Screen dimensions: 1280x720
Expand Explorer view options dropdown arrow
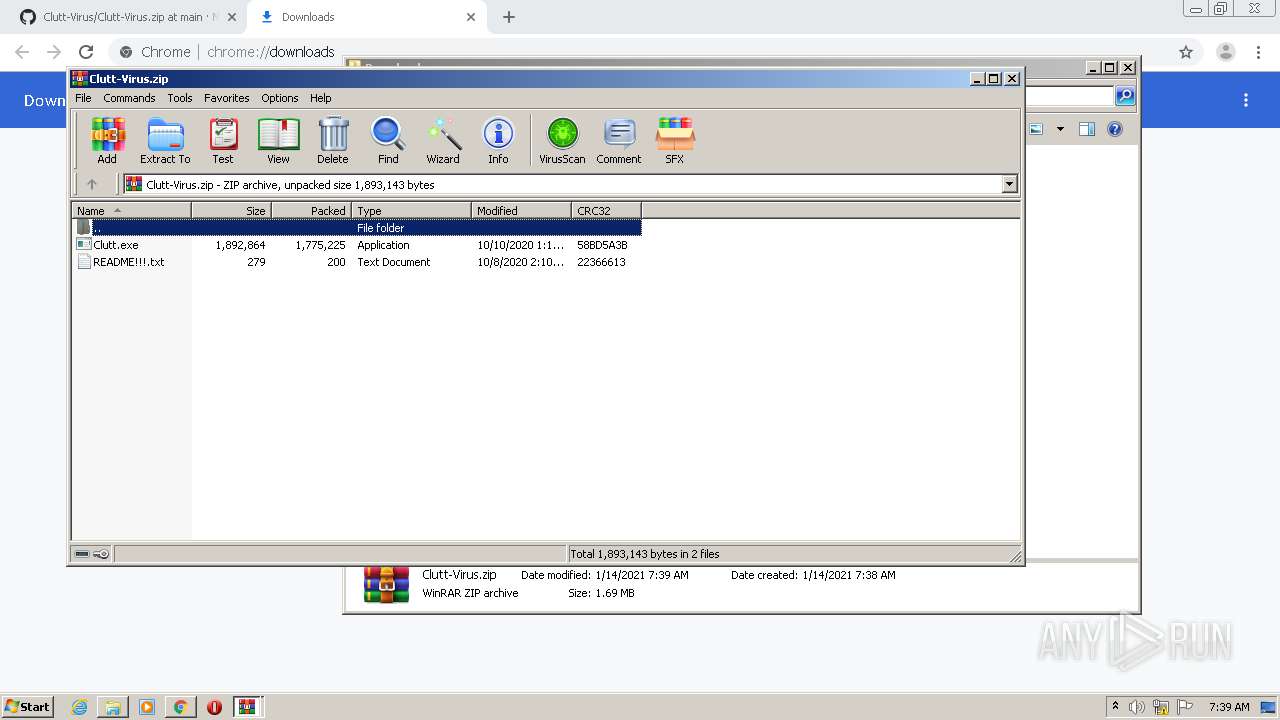pyautogui.click(x=1060, y=129)
